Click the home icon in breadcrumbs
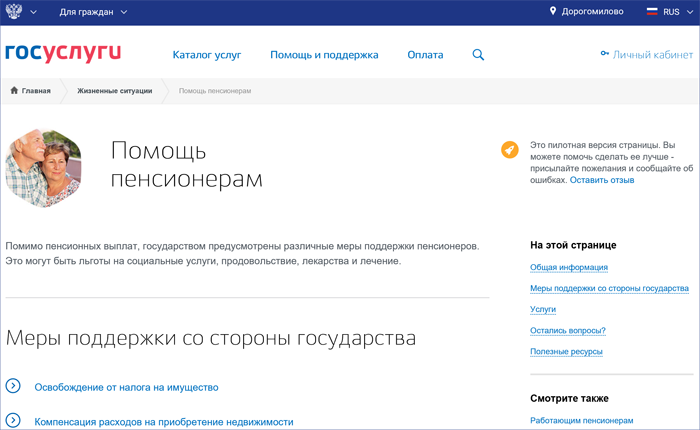700x430 pixels. [14, 90]
